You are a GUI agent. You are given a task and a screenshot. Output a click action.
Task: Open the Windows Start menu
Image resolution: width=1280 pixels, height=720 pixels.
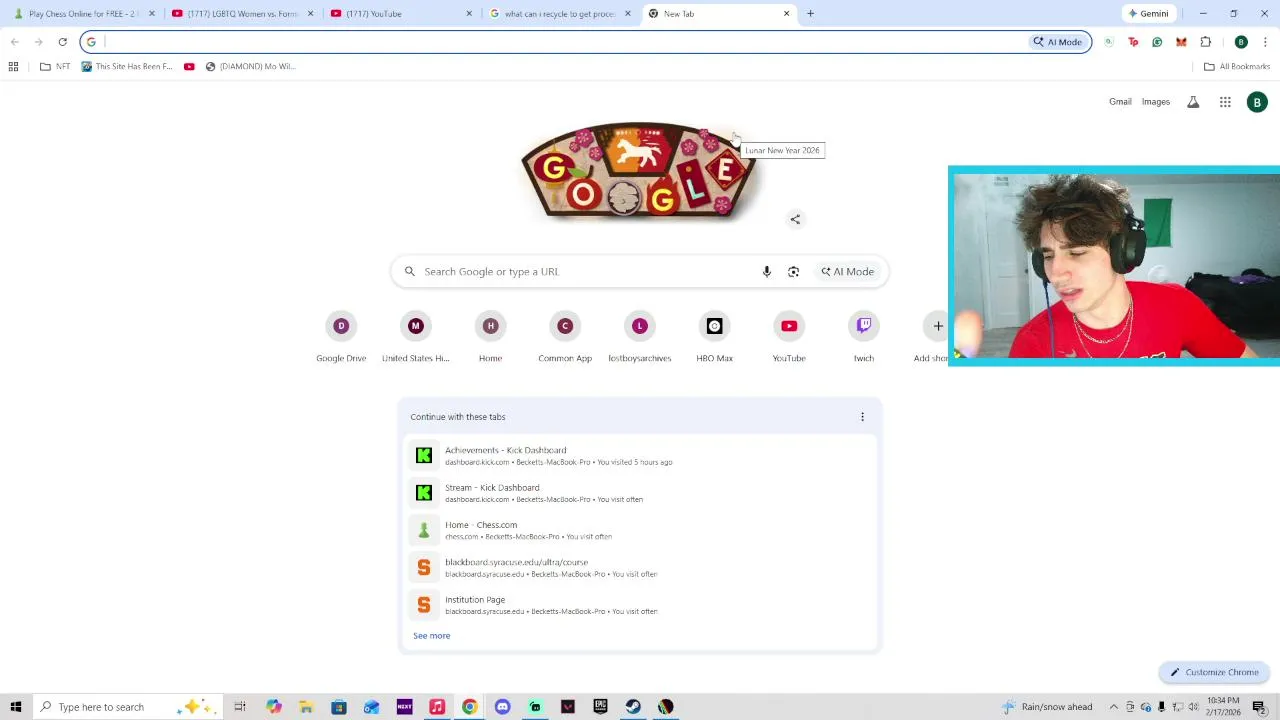click(x=16, y=707)
